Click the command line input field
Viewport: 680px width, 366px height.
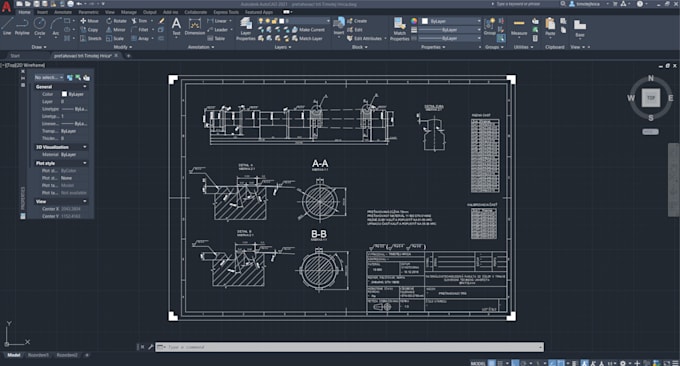[x=350, y=347]
